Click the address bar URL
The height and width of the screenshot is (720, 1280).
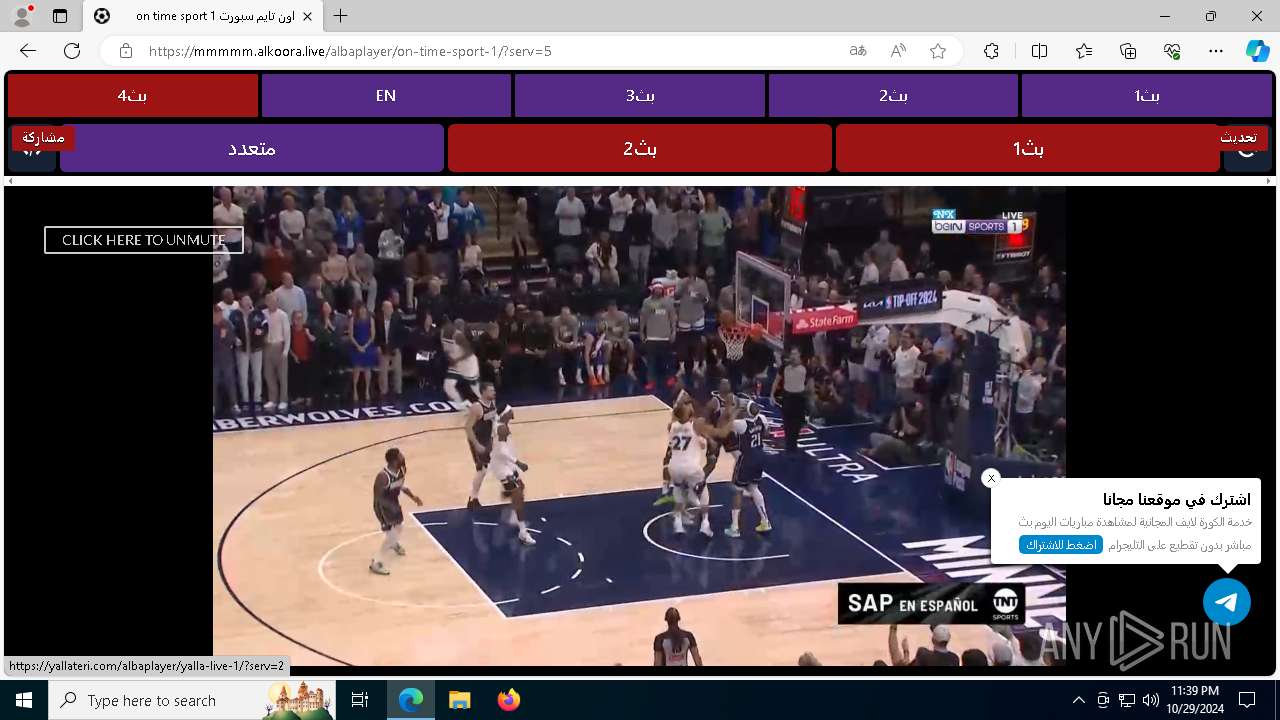click(350, 51)
